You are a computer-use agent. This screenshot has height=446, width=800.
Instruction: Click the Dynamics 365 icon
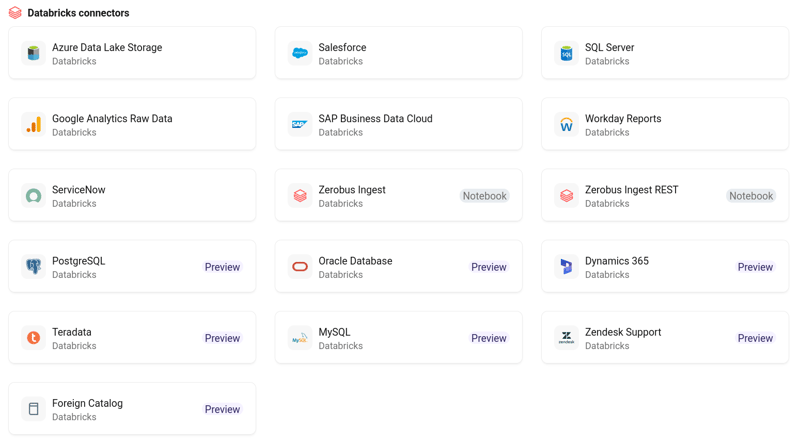pos(566,267)
